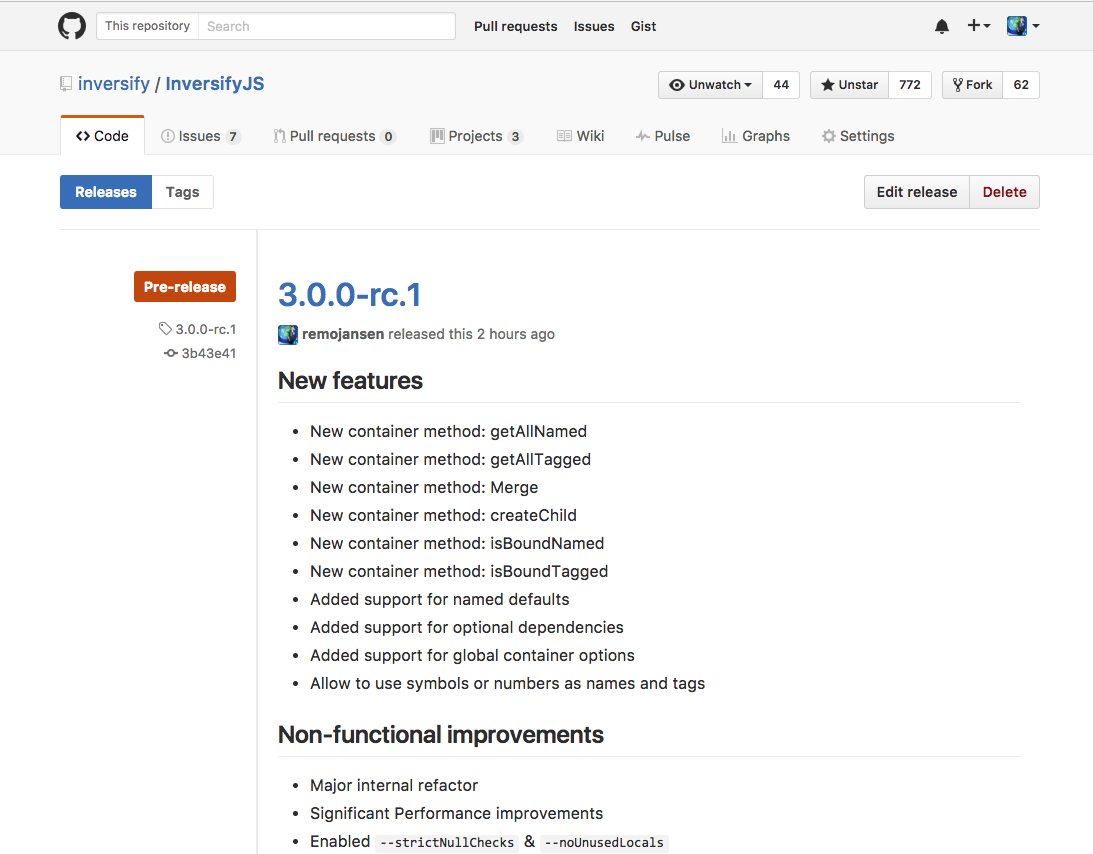Viewport: 1093px width, 854px height.
Task: Click 'Significant Performance improvements'
Action: [x=457, y=814]
